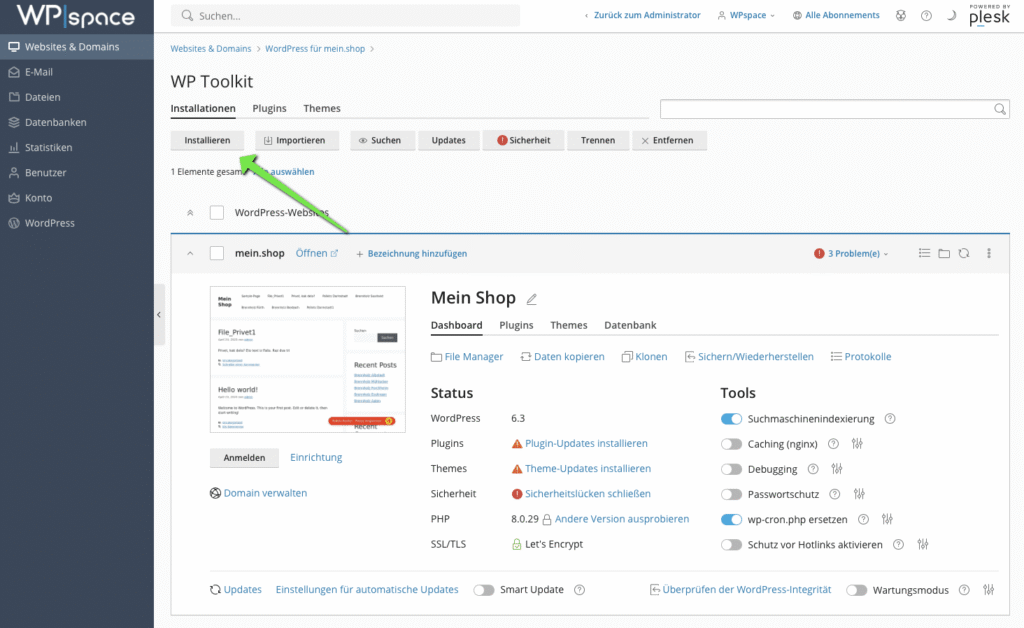Open Protokolle
Viewport: 1024px width, 628px height.
point(861,356)
